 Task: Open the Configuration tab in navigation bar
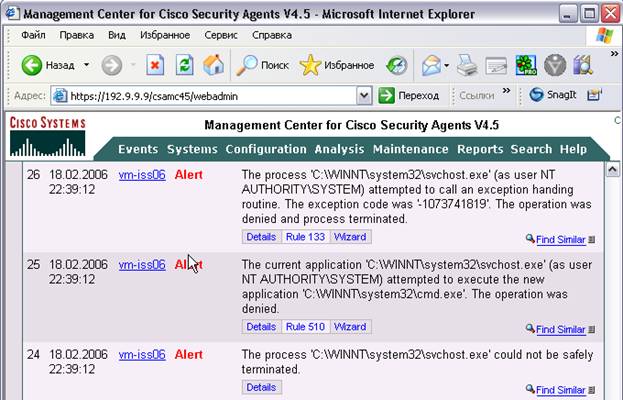pos(266,149)
